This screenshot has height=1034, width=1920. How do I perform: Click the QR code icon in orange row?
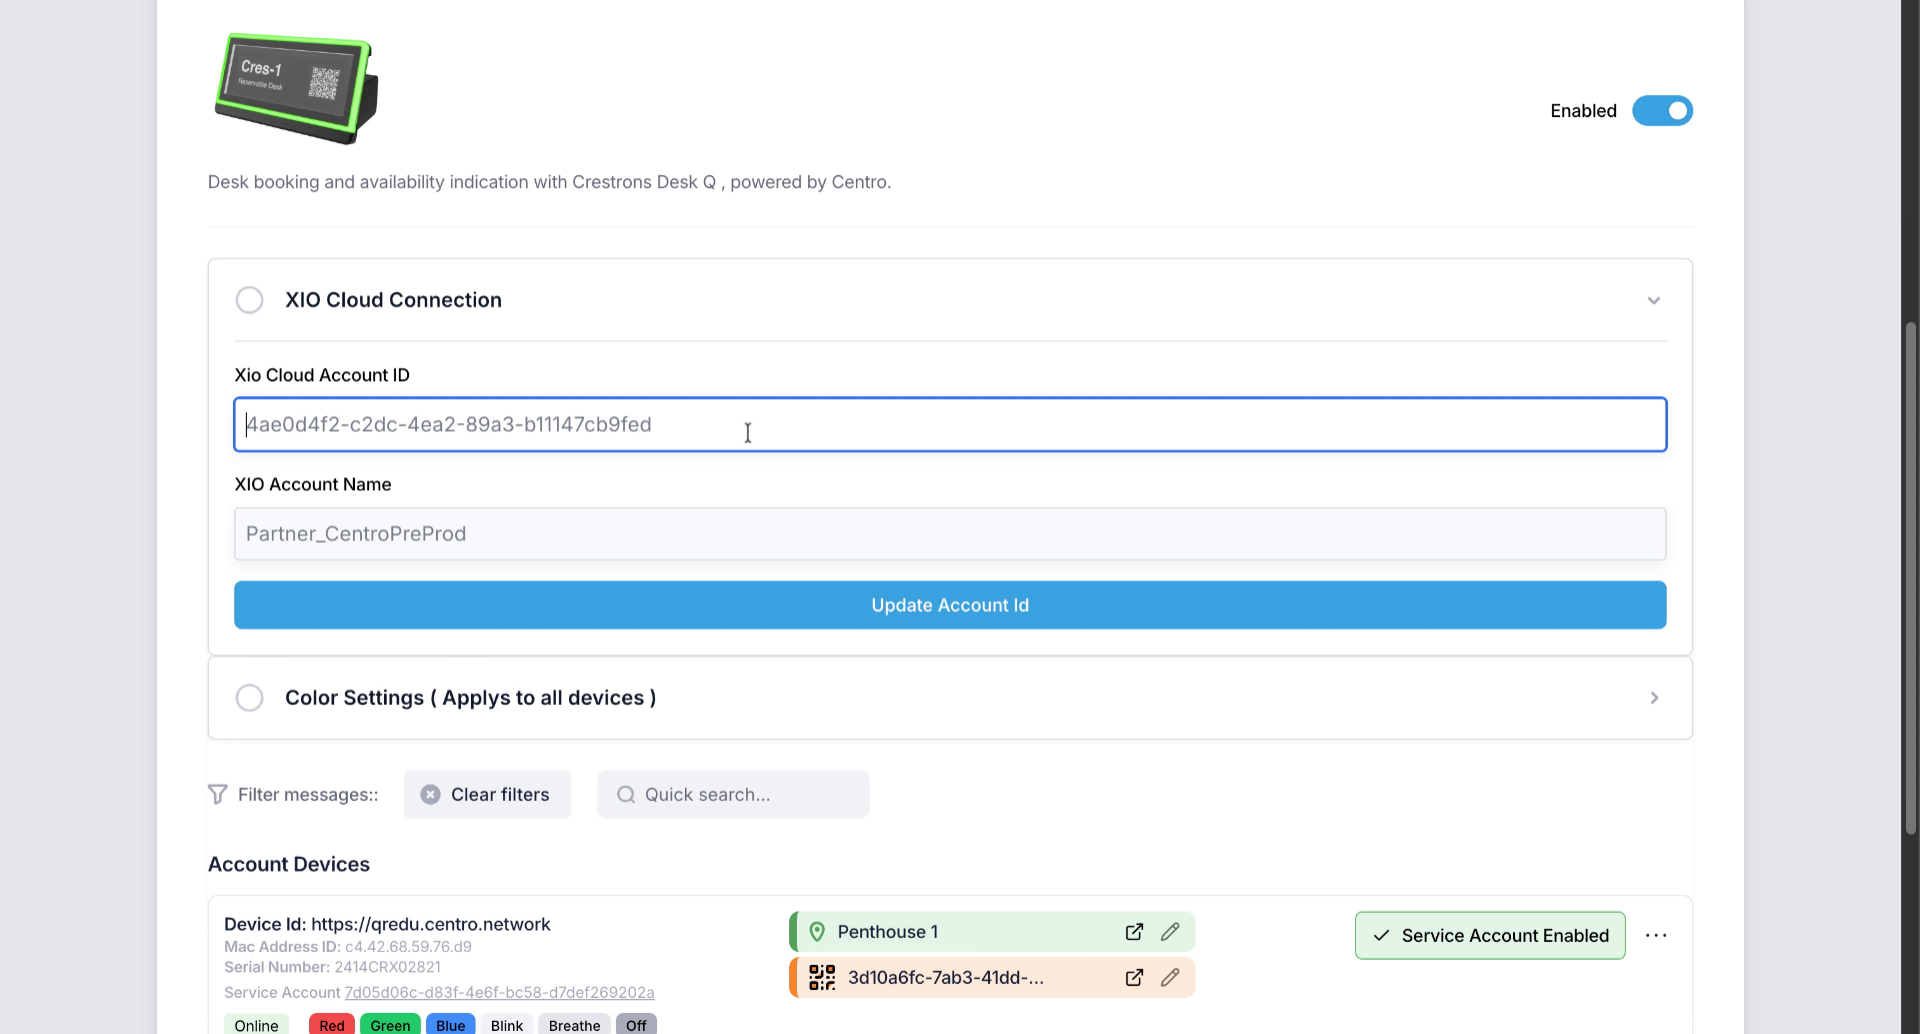point(822,978)
